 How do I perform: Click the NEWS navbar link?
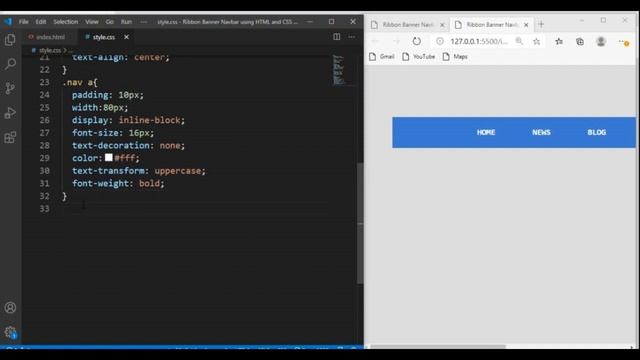541,133
